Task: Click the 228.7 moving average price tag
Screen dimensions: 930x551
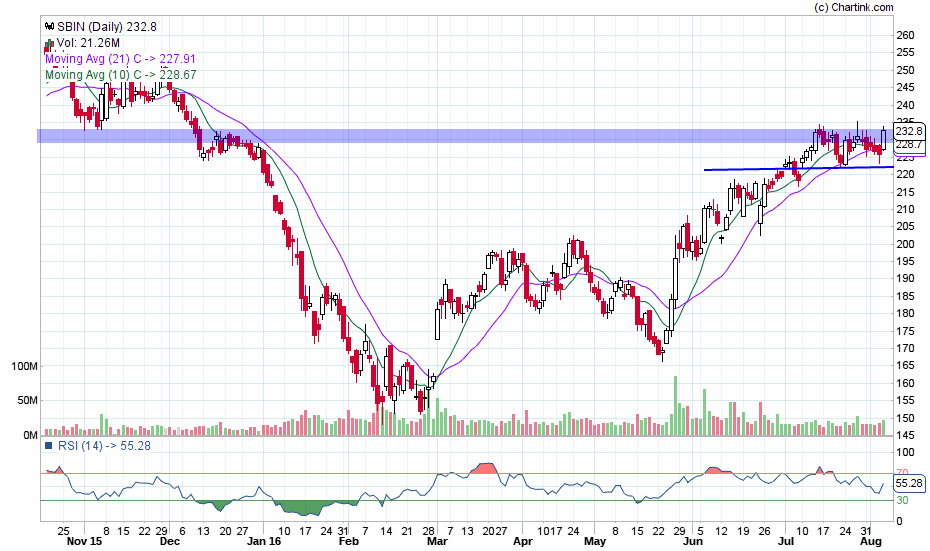Action: click(x=908, y=144)
